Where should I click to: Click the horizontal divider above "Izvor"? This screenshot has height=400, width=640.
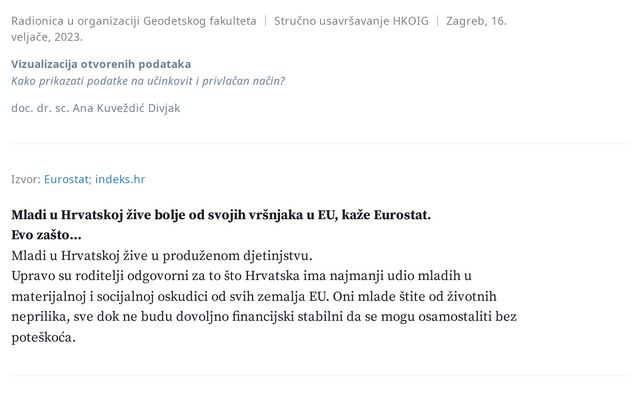[320, 143]
